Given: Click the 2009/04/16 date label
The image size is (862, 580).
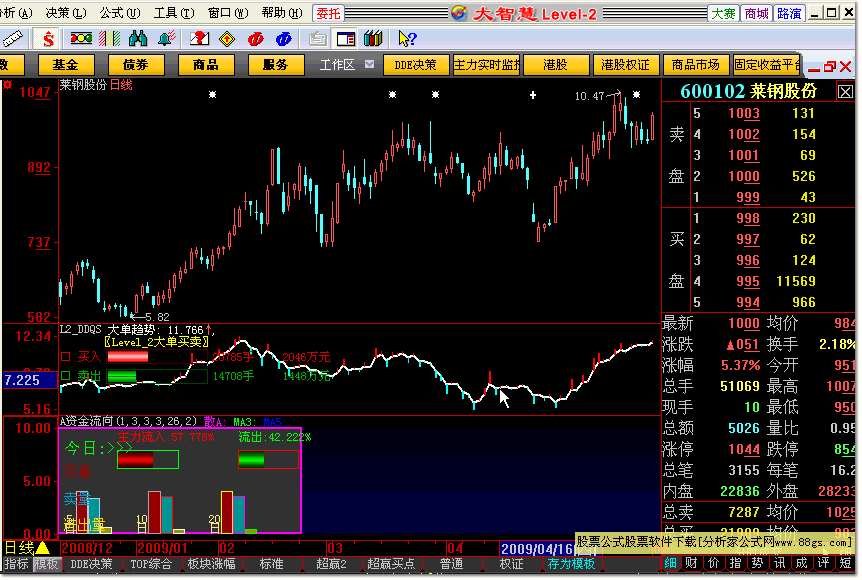Looking at the screenshot, I should pos(538,549).
